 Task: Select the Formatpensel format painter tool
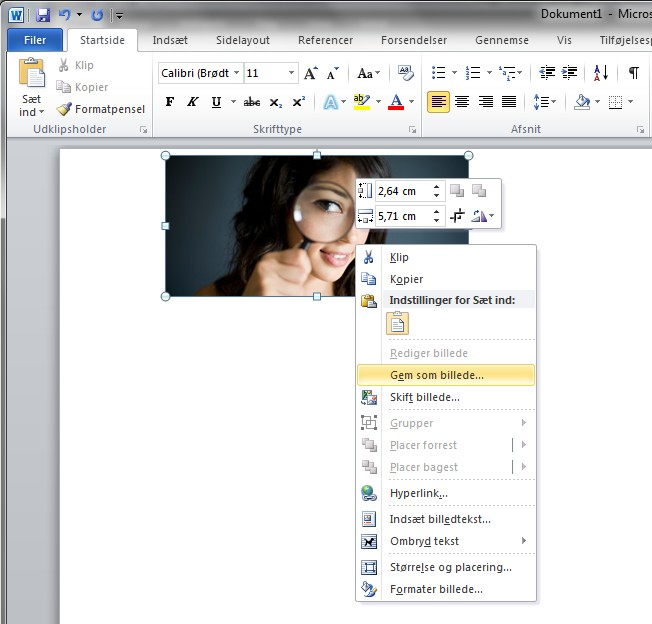pos(101,109)
